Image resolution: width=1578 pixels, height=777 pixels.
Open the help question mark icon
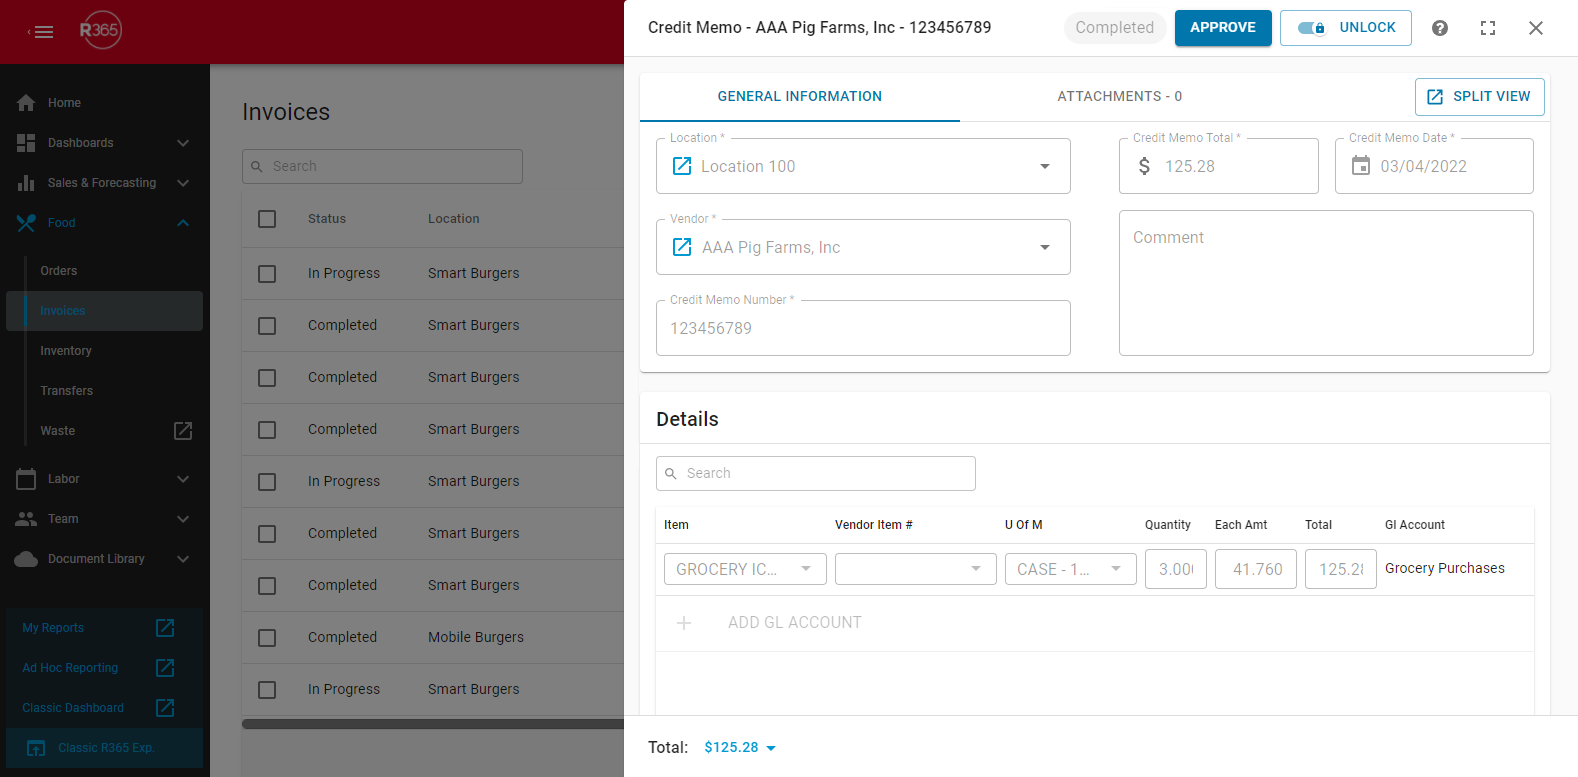1440,28
